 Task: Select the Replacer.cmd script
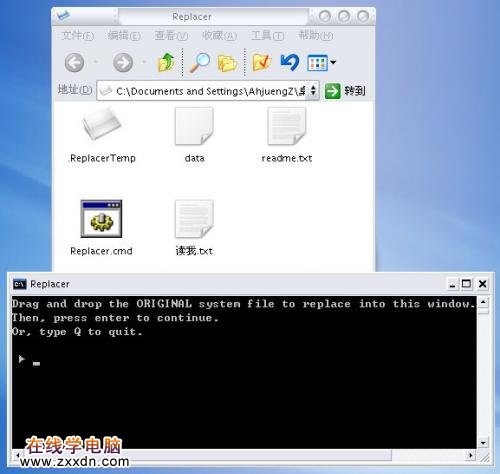[x=101, y=228]
